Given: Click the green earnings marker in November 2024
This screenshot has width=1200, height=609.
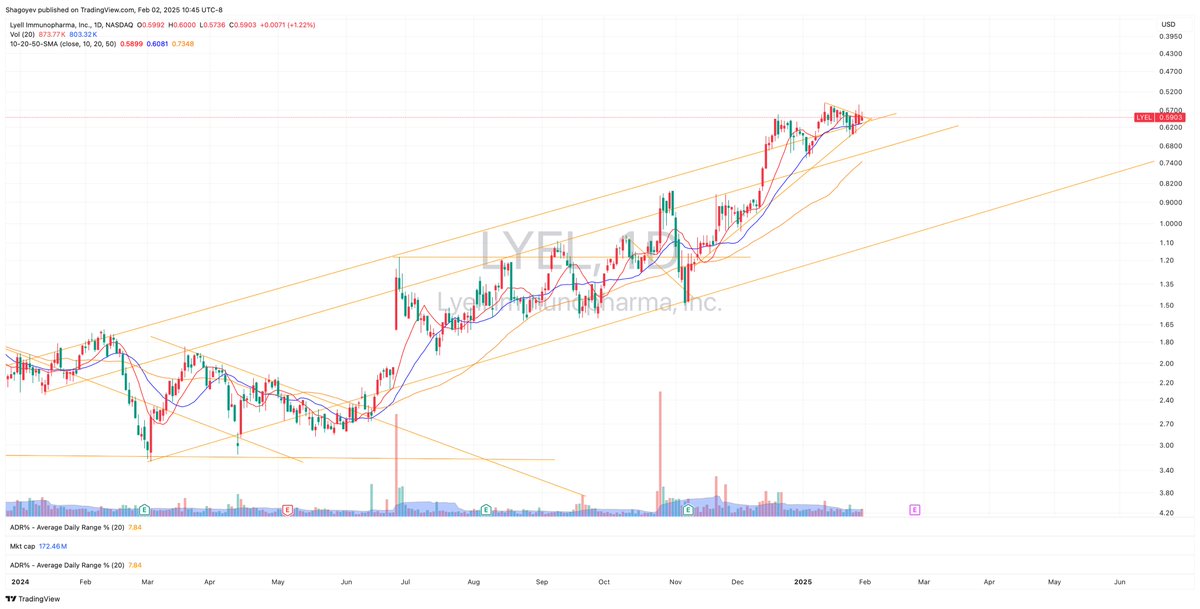Looking at the screenshot, I should tap(688, 509).
